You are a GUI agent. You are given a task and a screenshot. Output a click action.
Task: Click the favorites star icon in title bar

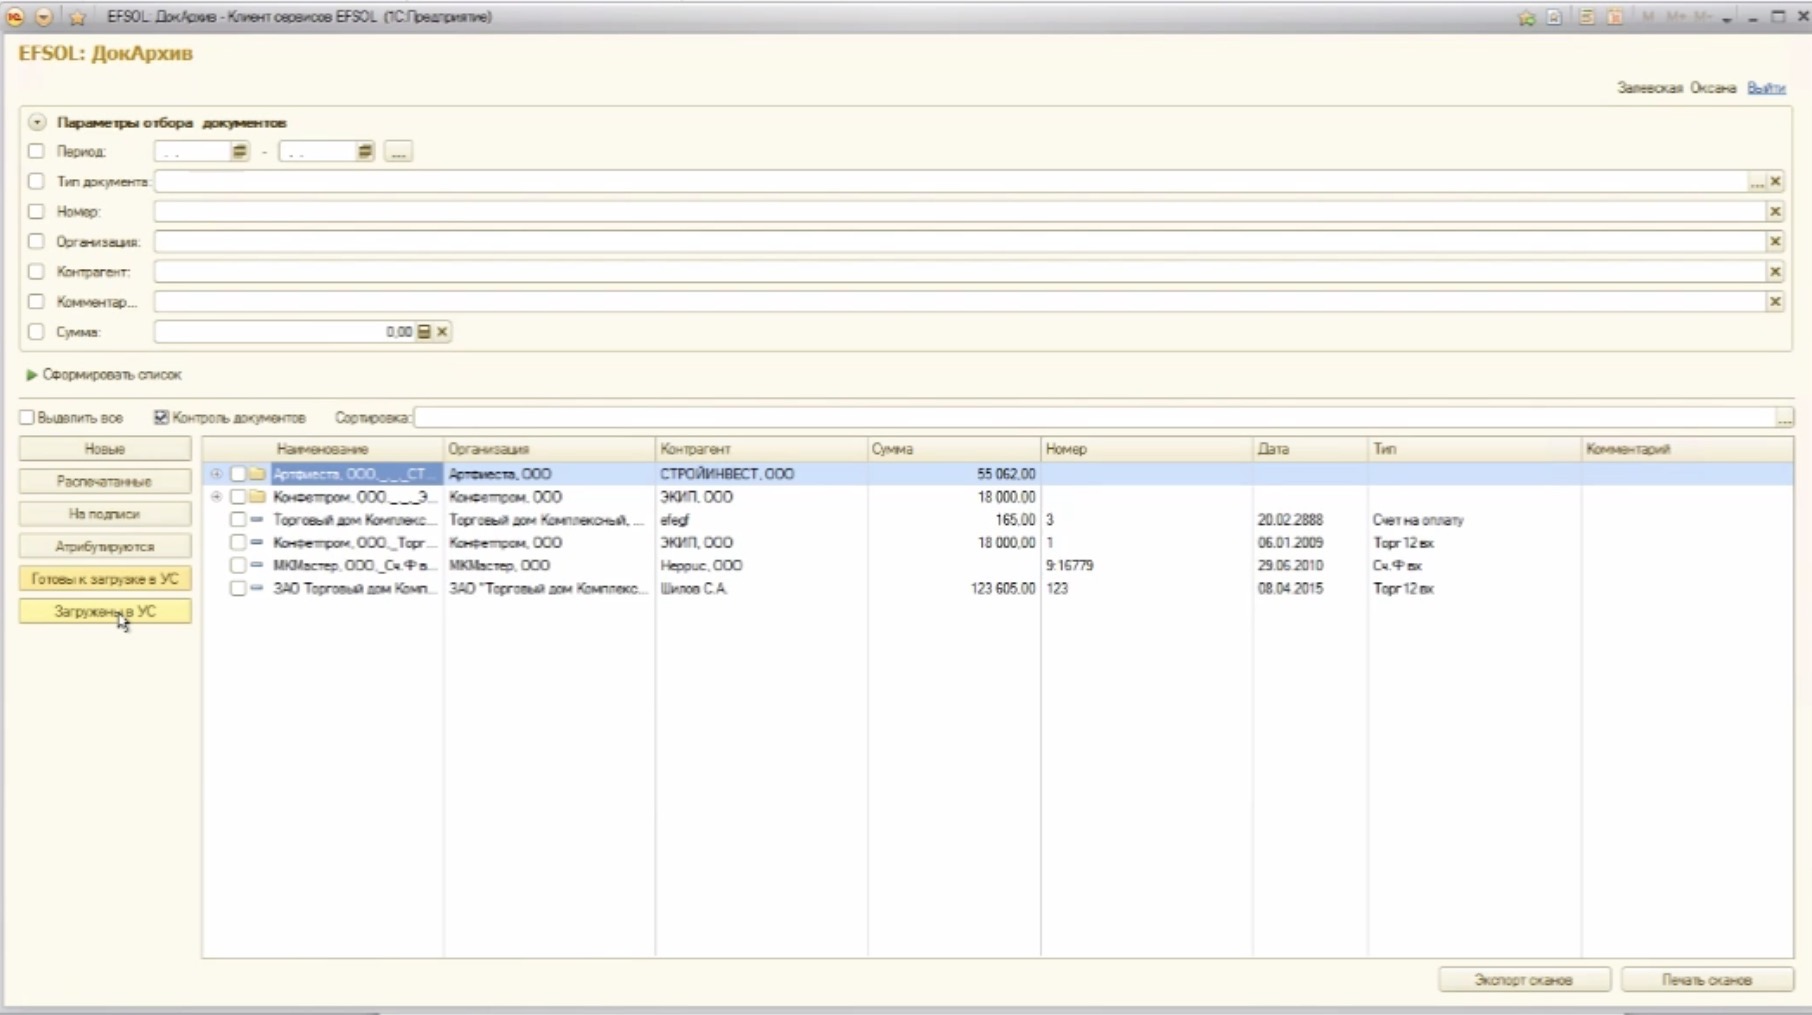click(77, 17)
